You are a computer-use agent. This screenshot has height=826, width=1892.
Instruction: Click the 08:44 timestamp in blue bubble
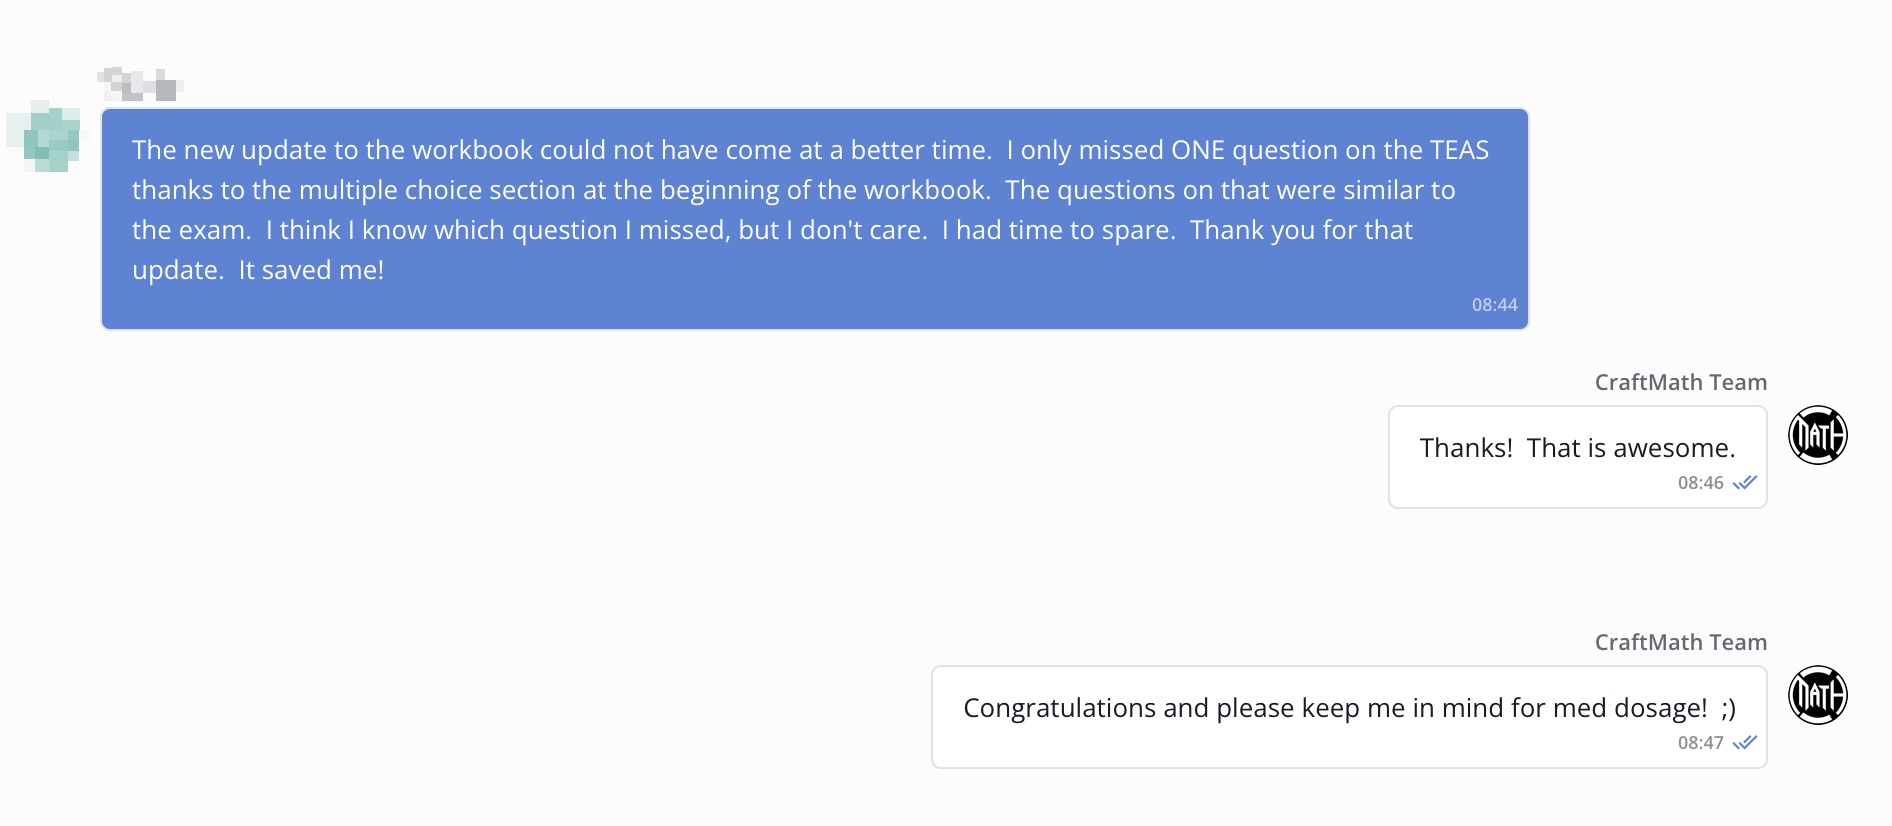[1494, 305]
